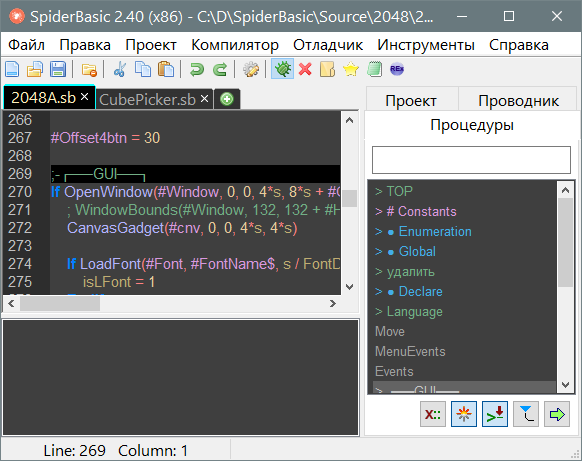Copy selection with the two pages icon

click(x=143, y=69)
